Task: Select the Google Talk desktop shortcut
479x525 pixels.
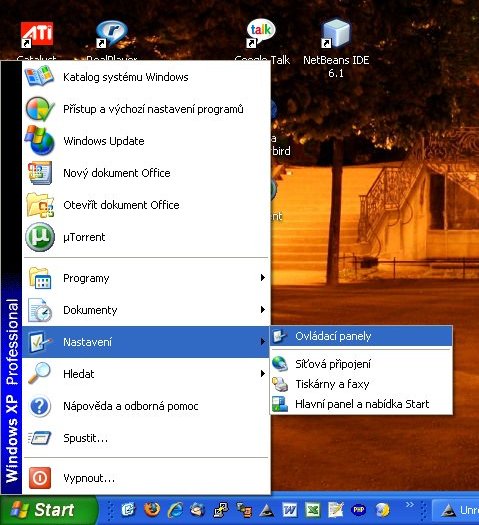Action: click(262, 42)
